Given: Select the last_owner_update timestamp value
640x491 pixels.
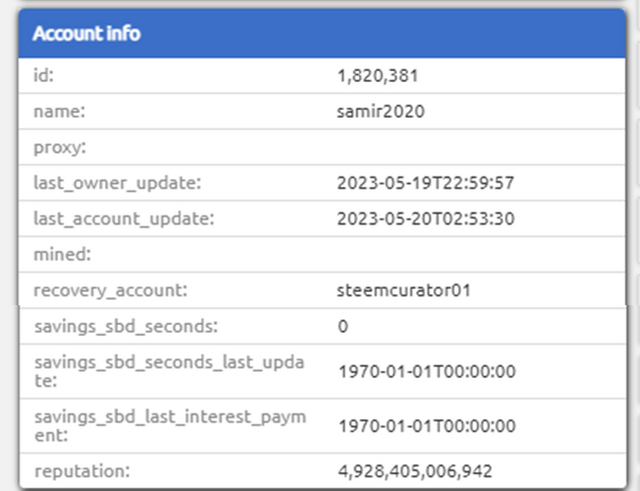Looking at the screenshot, I should (x=425, y=183).
